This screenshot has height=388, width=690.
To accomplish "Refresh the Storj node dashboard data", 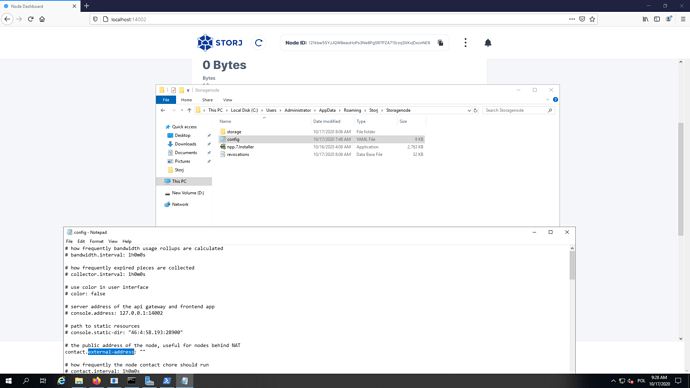I will point(259,43).
